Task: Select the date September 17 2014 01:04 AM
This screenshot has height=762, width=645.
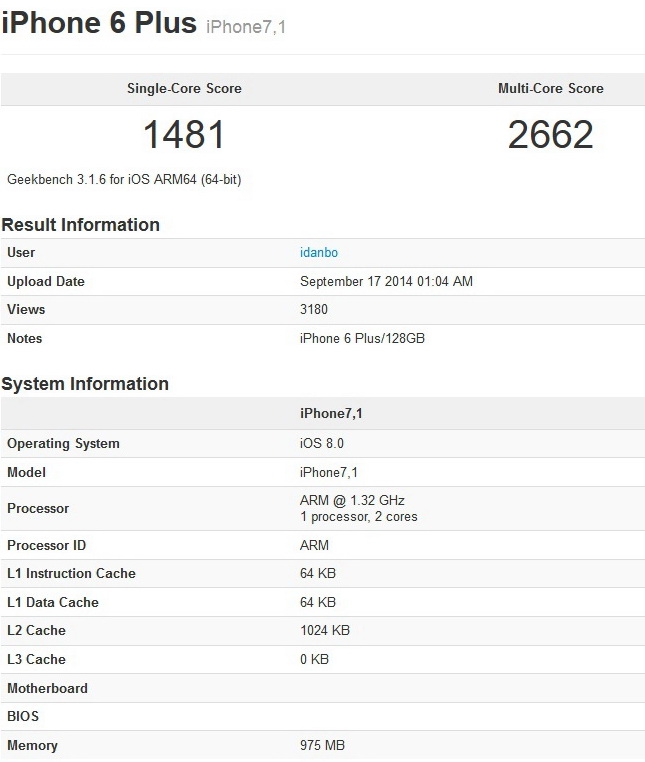Action: click(x=386, y=281)
